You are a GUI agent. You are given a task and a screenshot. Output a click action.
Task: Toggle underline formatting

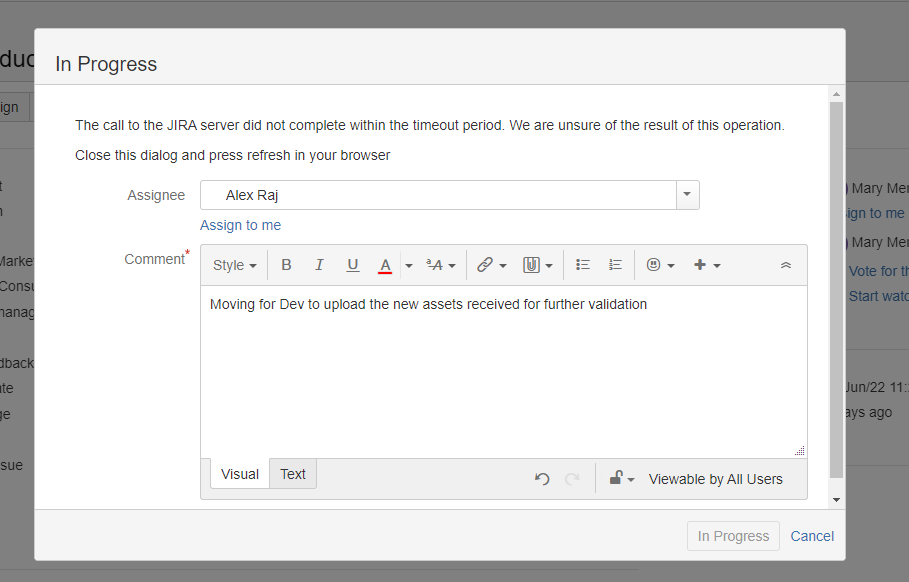[x=353, y=264]
